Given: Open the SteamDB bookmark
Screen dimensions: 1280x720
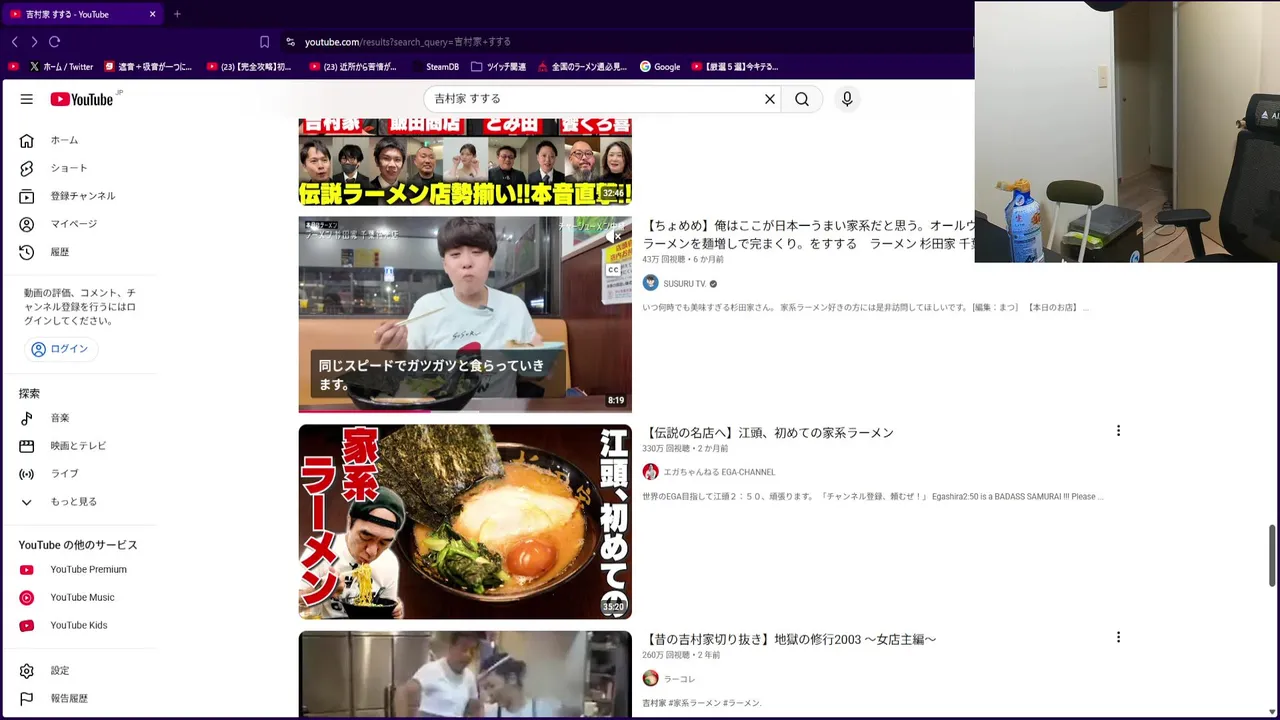Looking at the screenshot, I should (x=434, y=67).
